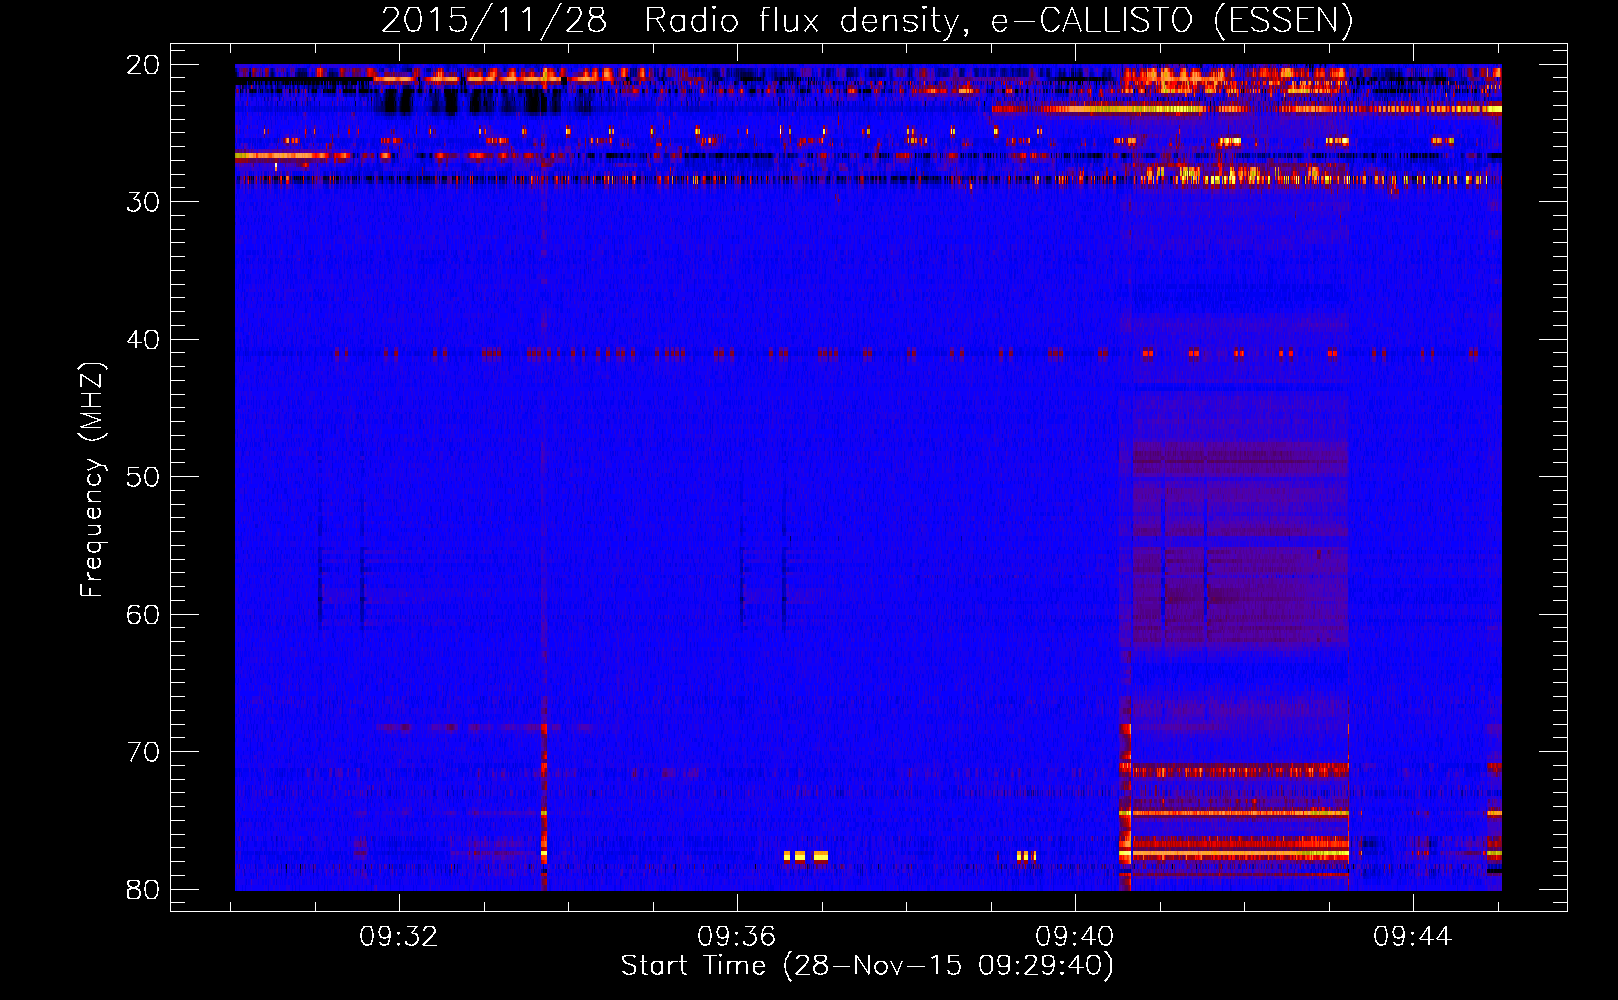Click the 'Start Time (28-Nov-15 09:29:40)' axis label
1618x1000 pixels.
click(867, 966)
